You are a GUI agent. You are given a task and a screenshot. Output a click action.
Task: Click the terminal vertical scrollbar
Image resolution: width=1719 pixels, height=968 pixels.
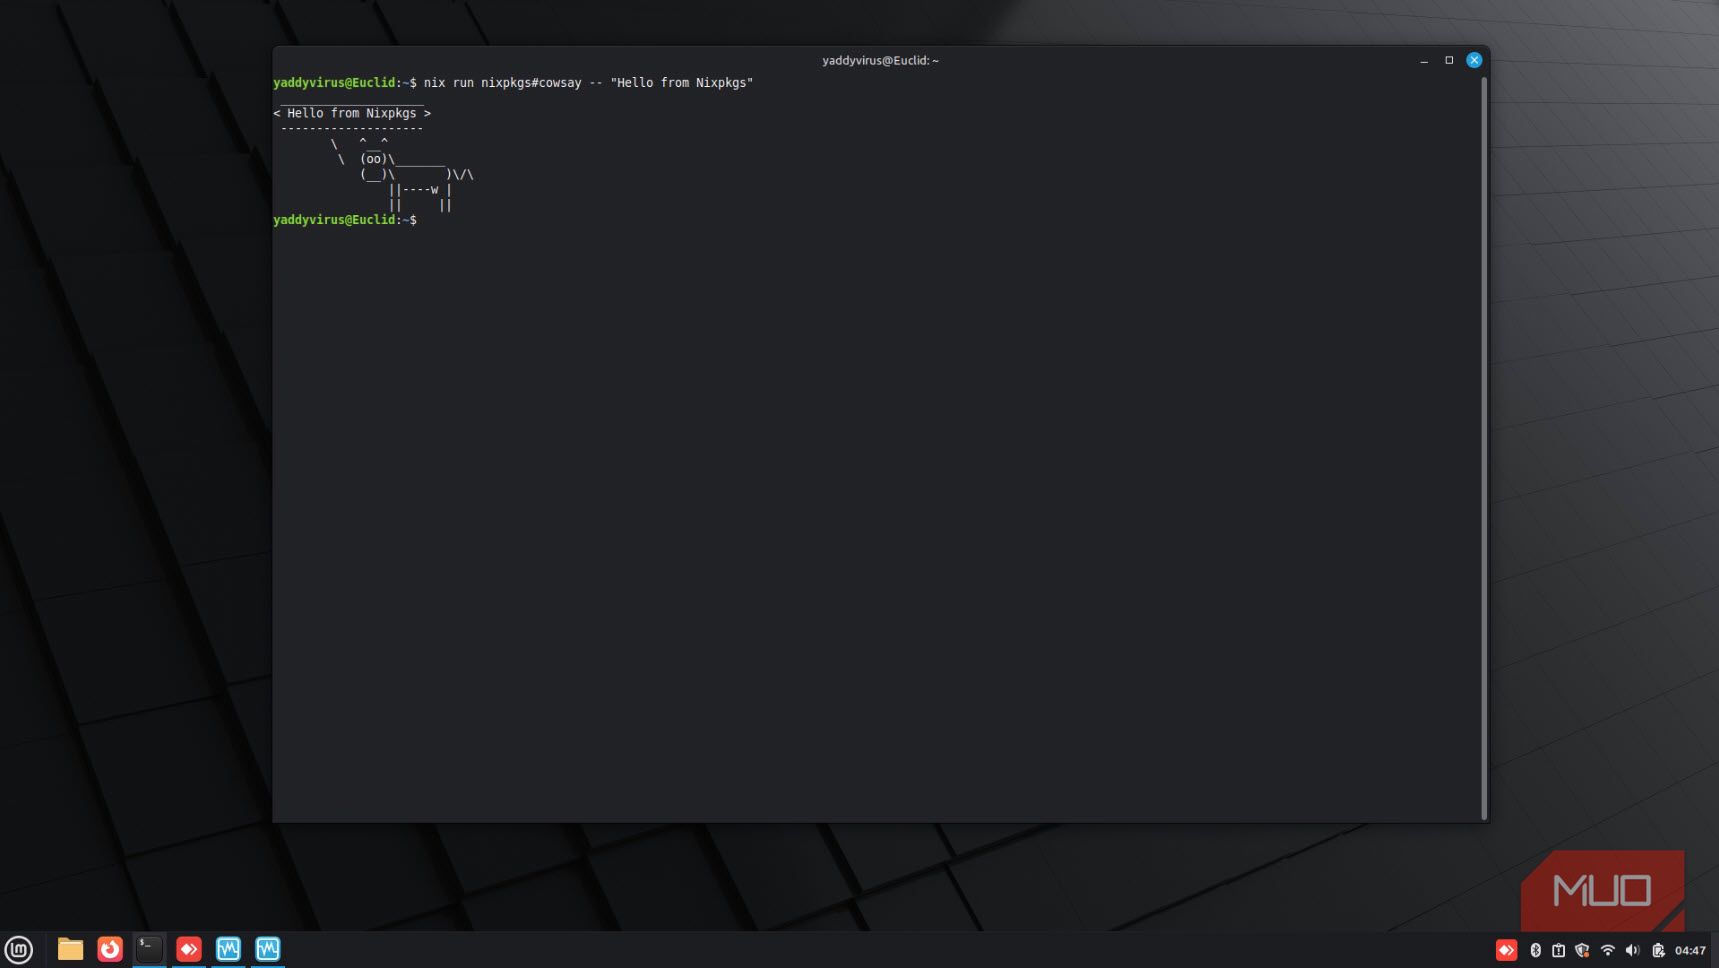pyautogui.click(x=1484, y=448)
